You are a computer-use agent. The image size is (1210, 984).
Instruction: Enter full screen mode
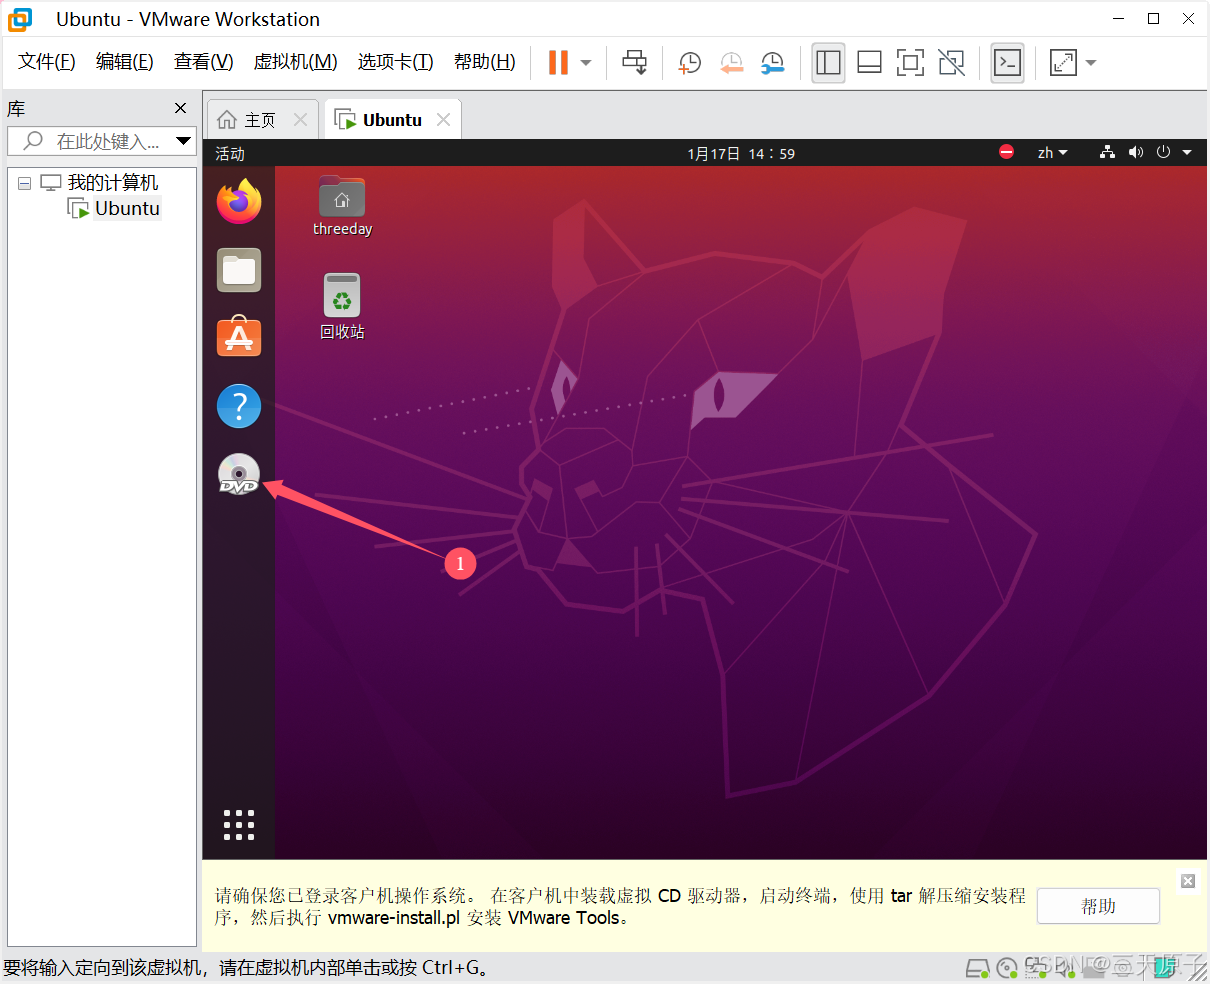(1062, 62)
